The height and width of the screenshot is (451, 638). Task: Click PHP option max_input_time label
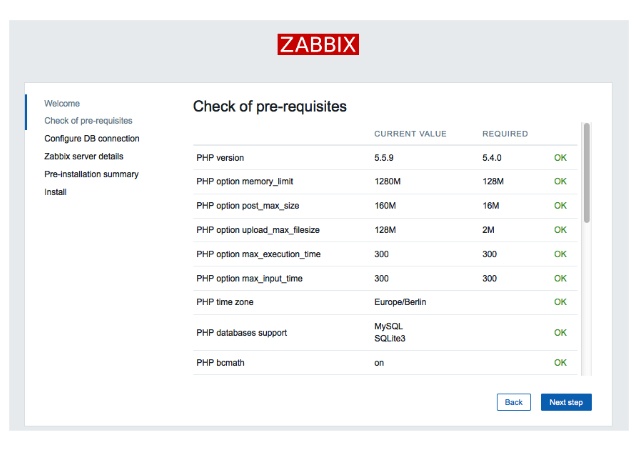249,279
